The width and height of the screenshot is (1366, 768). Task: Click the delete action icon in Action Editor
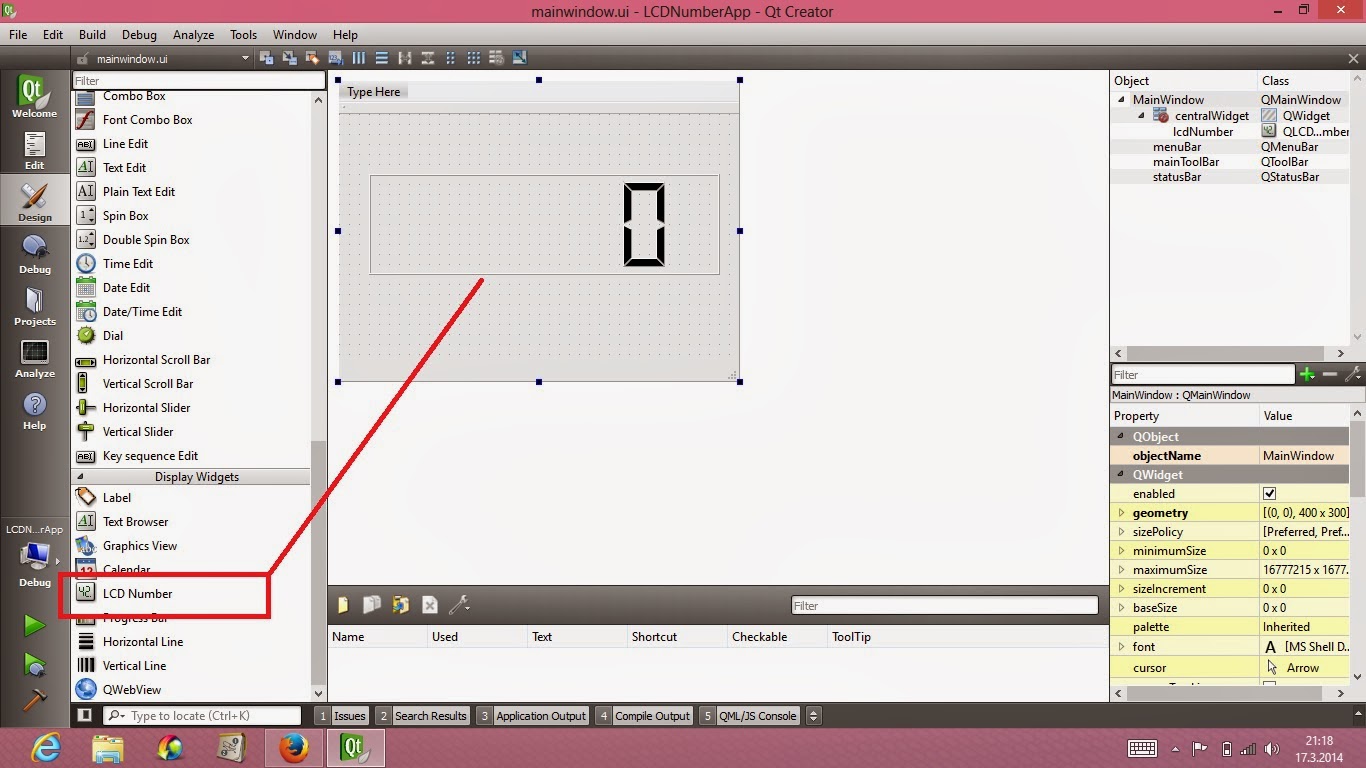pyautogui.click(x=430, y=605)
